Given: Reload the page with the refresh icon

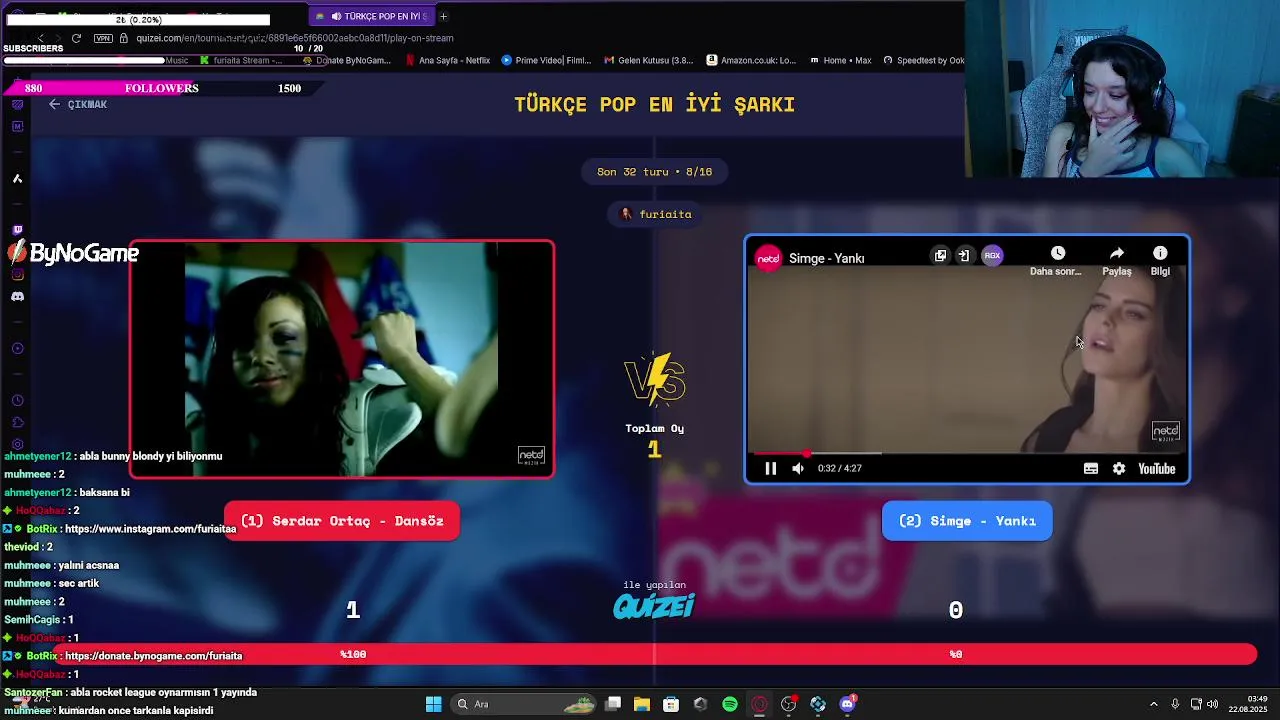Looking at the screenshot, I should click(x=76, y=38).
